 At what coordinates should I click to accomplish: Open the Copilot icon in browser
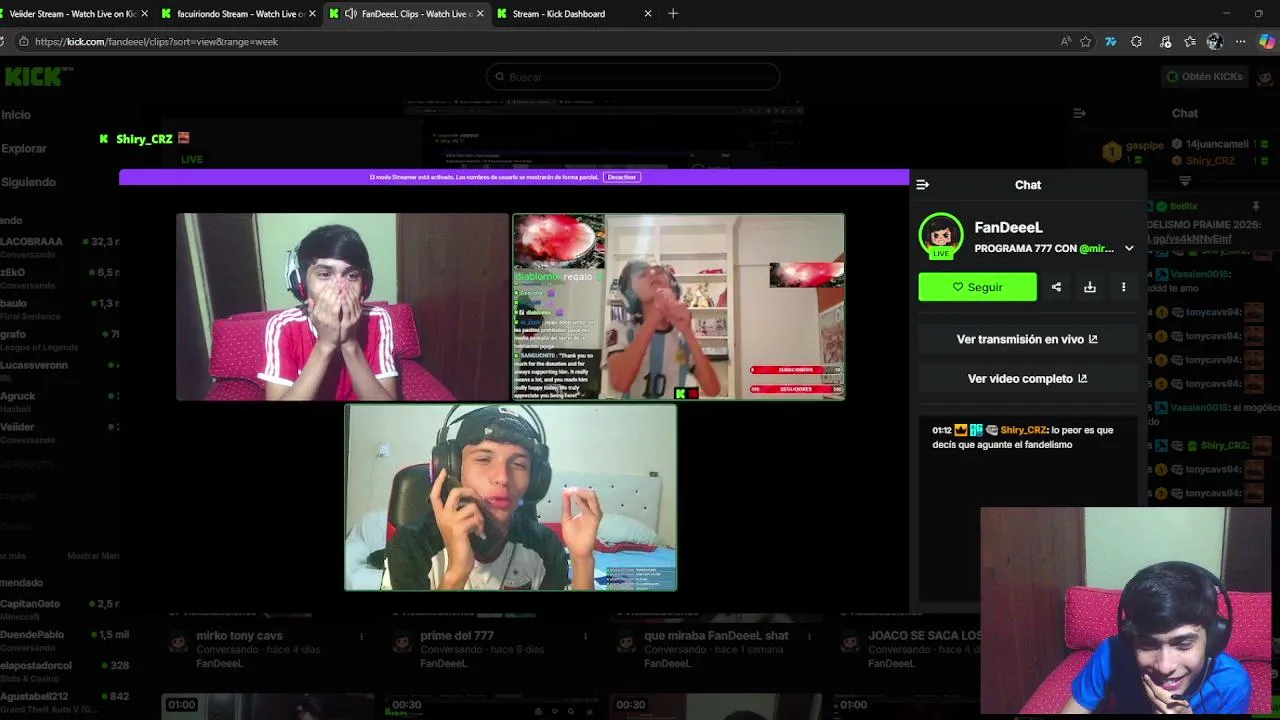1267,42
